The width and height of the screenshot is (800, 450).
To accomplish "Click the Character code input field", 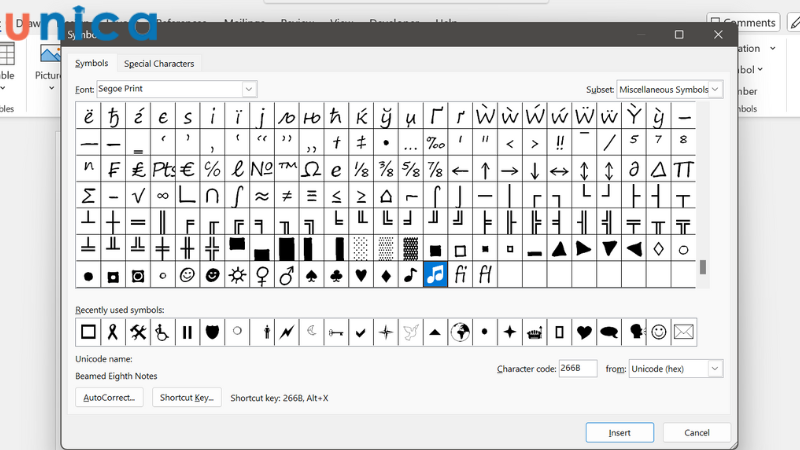I will tap(577, 369).
